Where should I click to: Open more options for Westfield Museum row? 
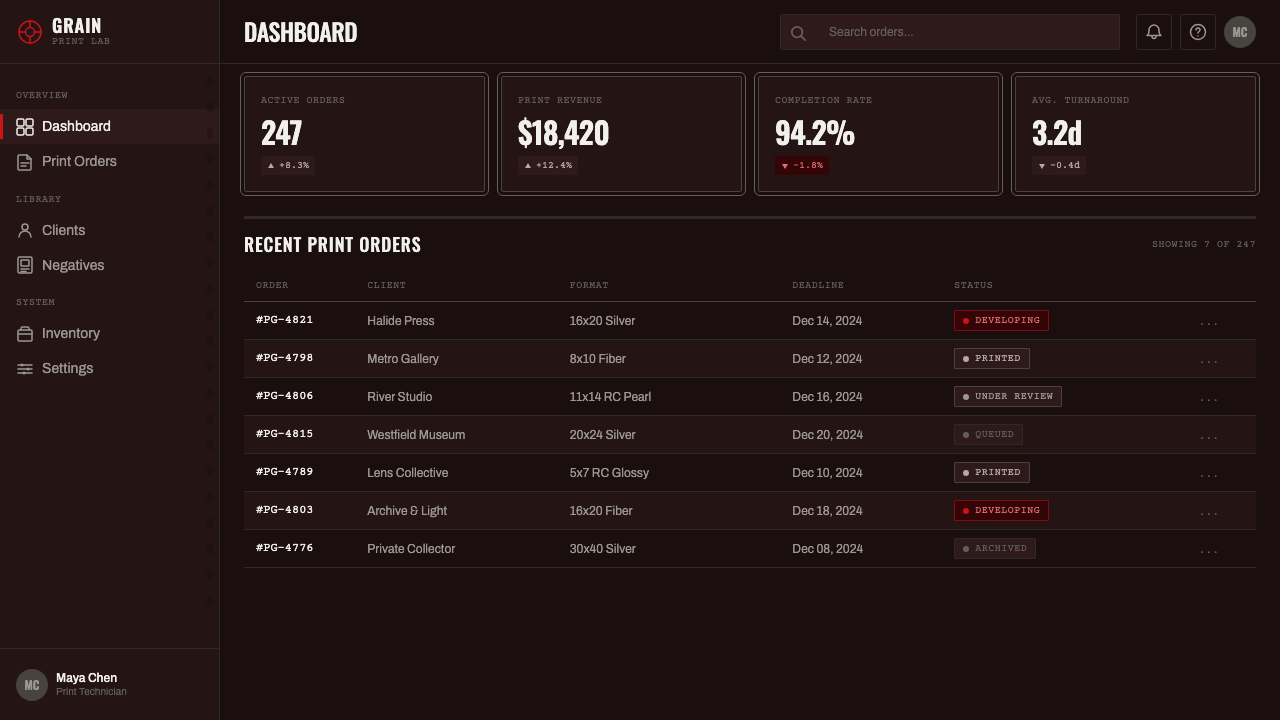[x=1209, y=435]
